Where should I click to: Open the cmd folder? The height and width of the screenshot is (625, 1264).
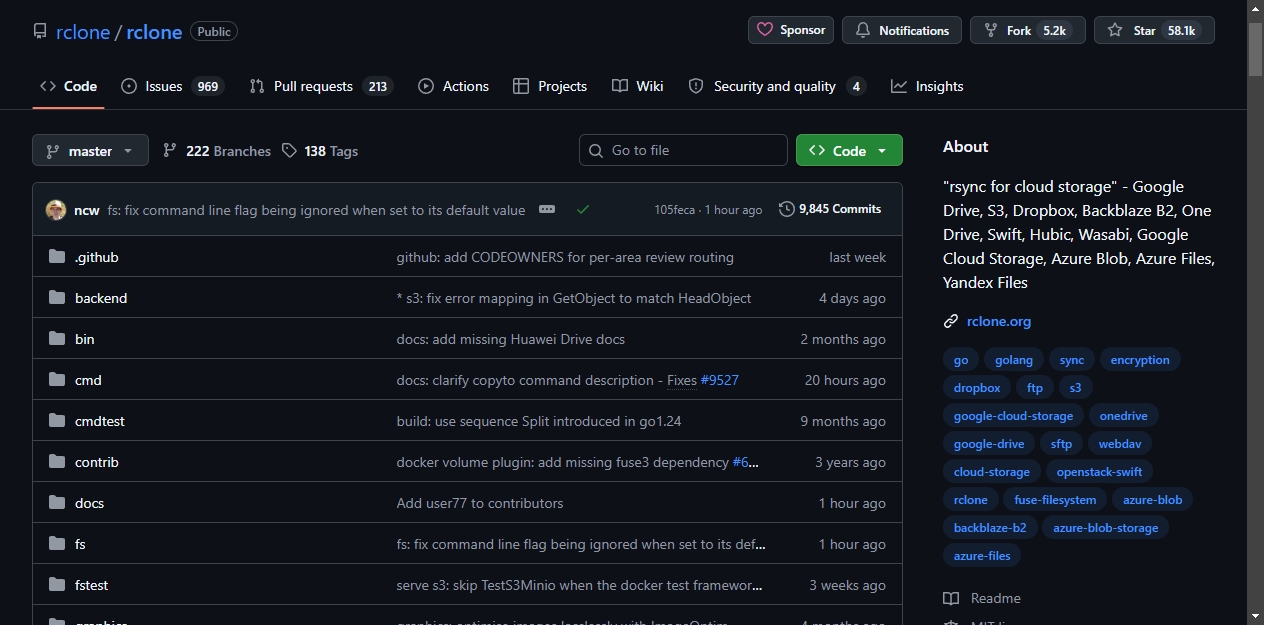click(88, 380)
